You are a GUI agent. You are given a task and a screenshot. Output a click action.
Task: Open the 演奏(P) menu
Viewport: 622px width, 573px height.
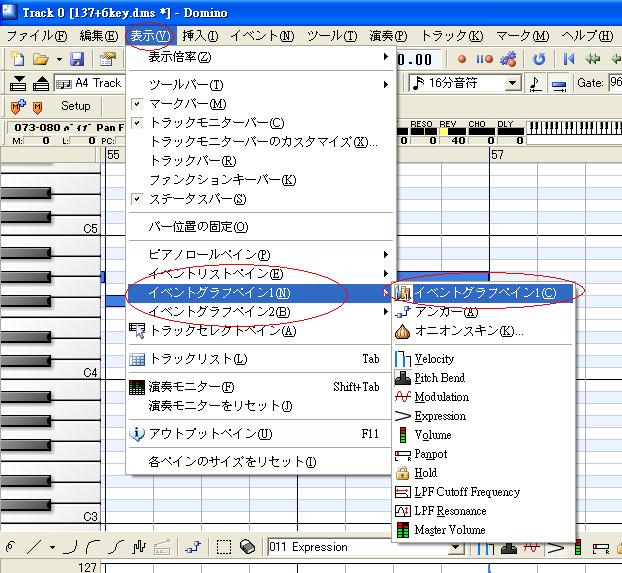[x=388, y=36]
